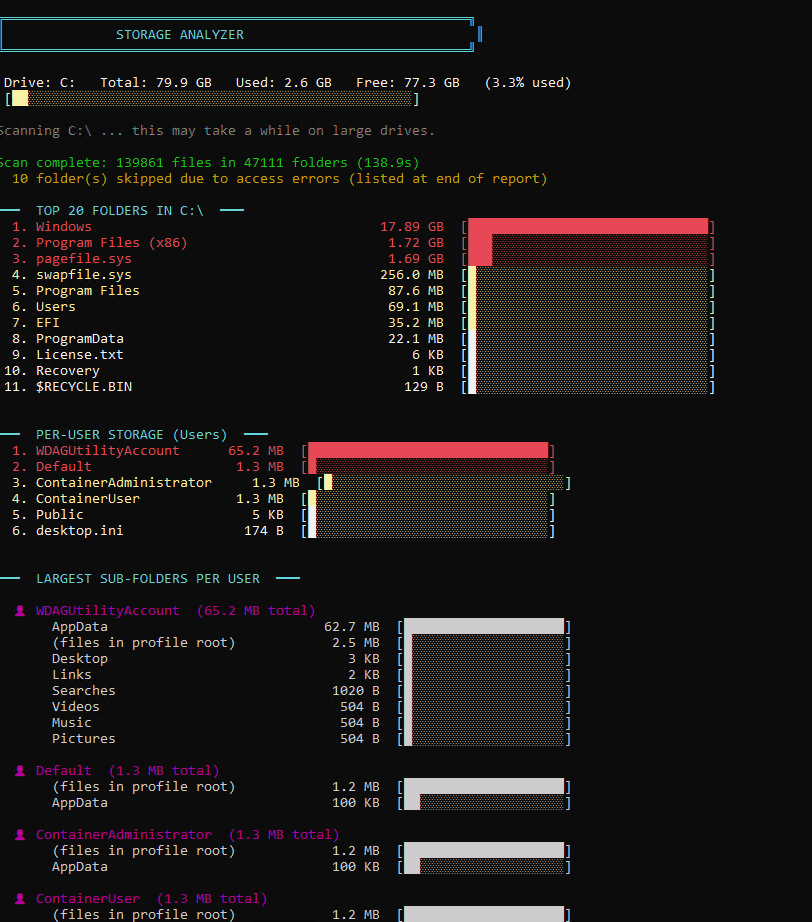Click the Music sub-folder row
Image resolution: width=812 pixels, height=922 pixels.
pyautogui.click(x=311, y=723)
